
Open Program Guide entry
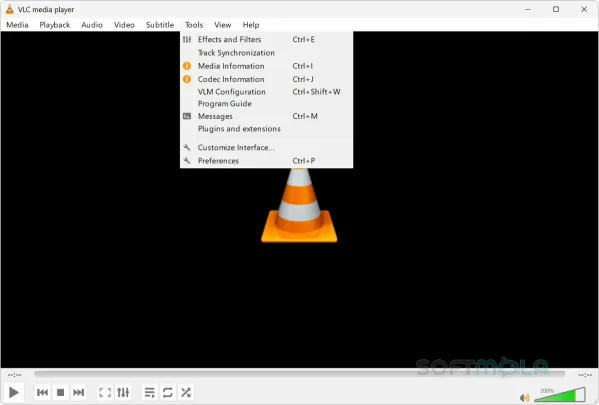(266, 104)
